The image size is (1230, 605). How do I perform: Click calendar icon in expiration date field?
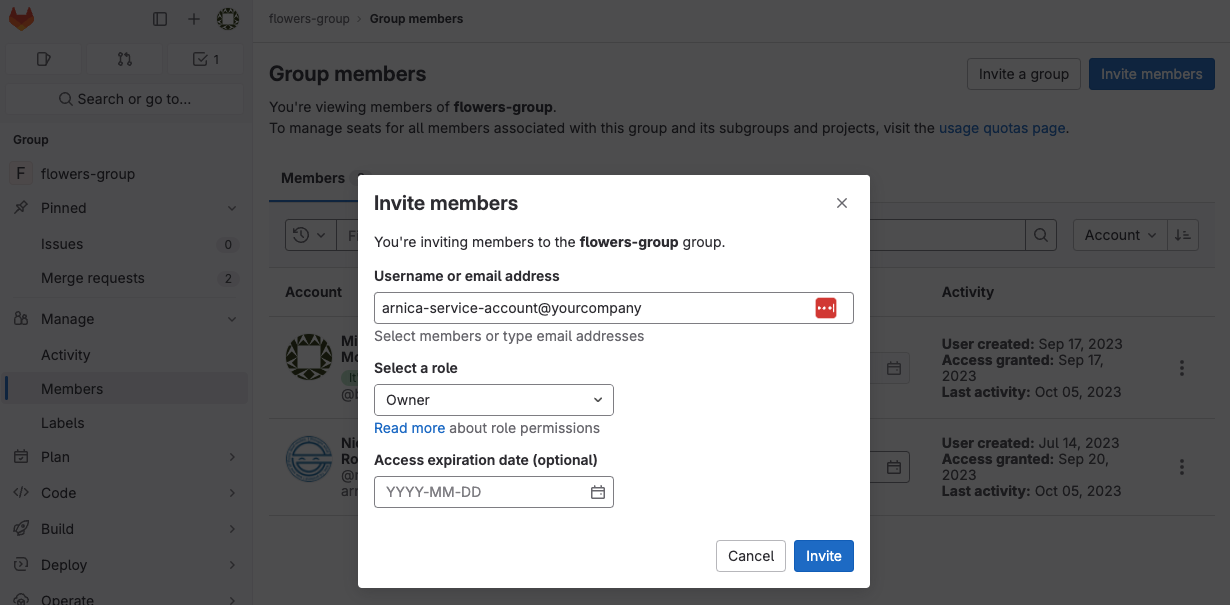point(597,492)
